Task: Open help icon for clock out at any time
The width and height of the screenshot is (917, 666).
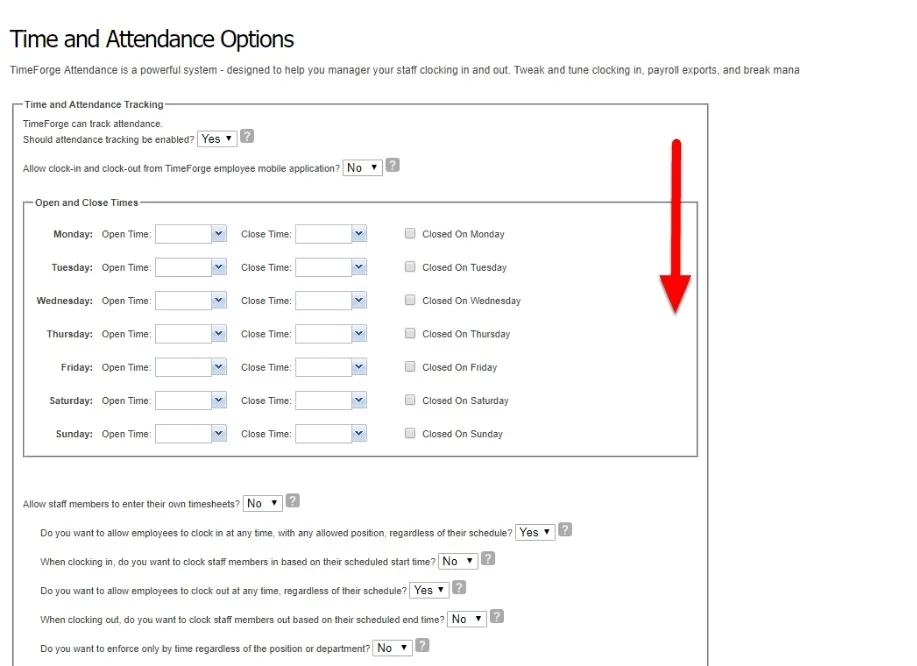Action: [x=459, y=587]
